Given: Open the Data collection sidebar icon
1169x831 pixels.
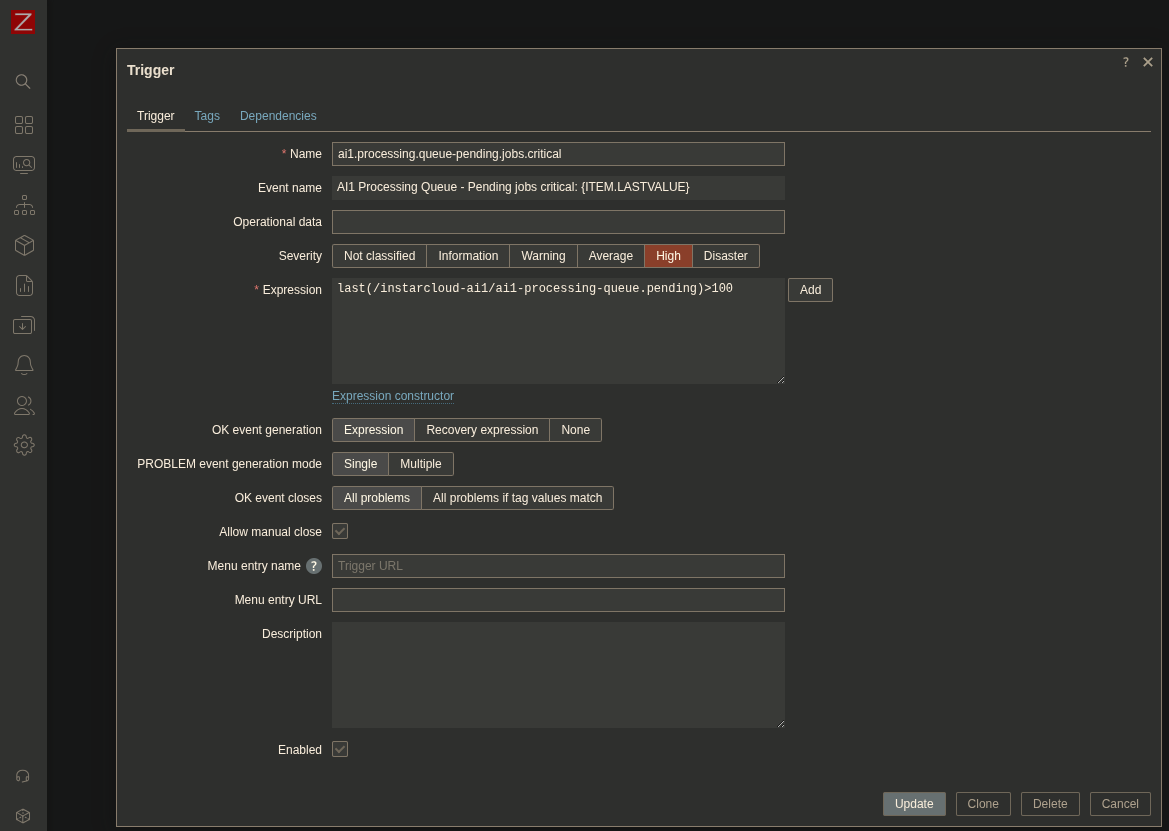Looking at the screenshot, I should point(24,325).
